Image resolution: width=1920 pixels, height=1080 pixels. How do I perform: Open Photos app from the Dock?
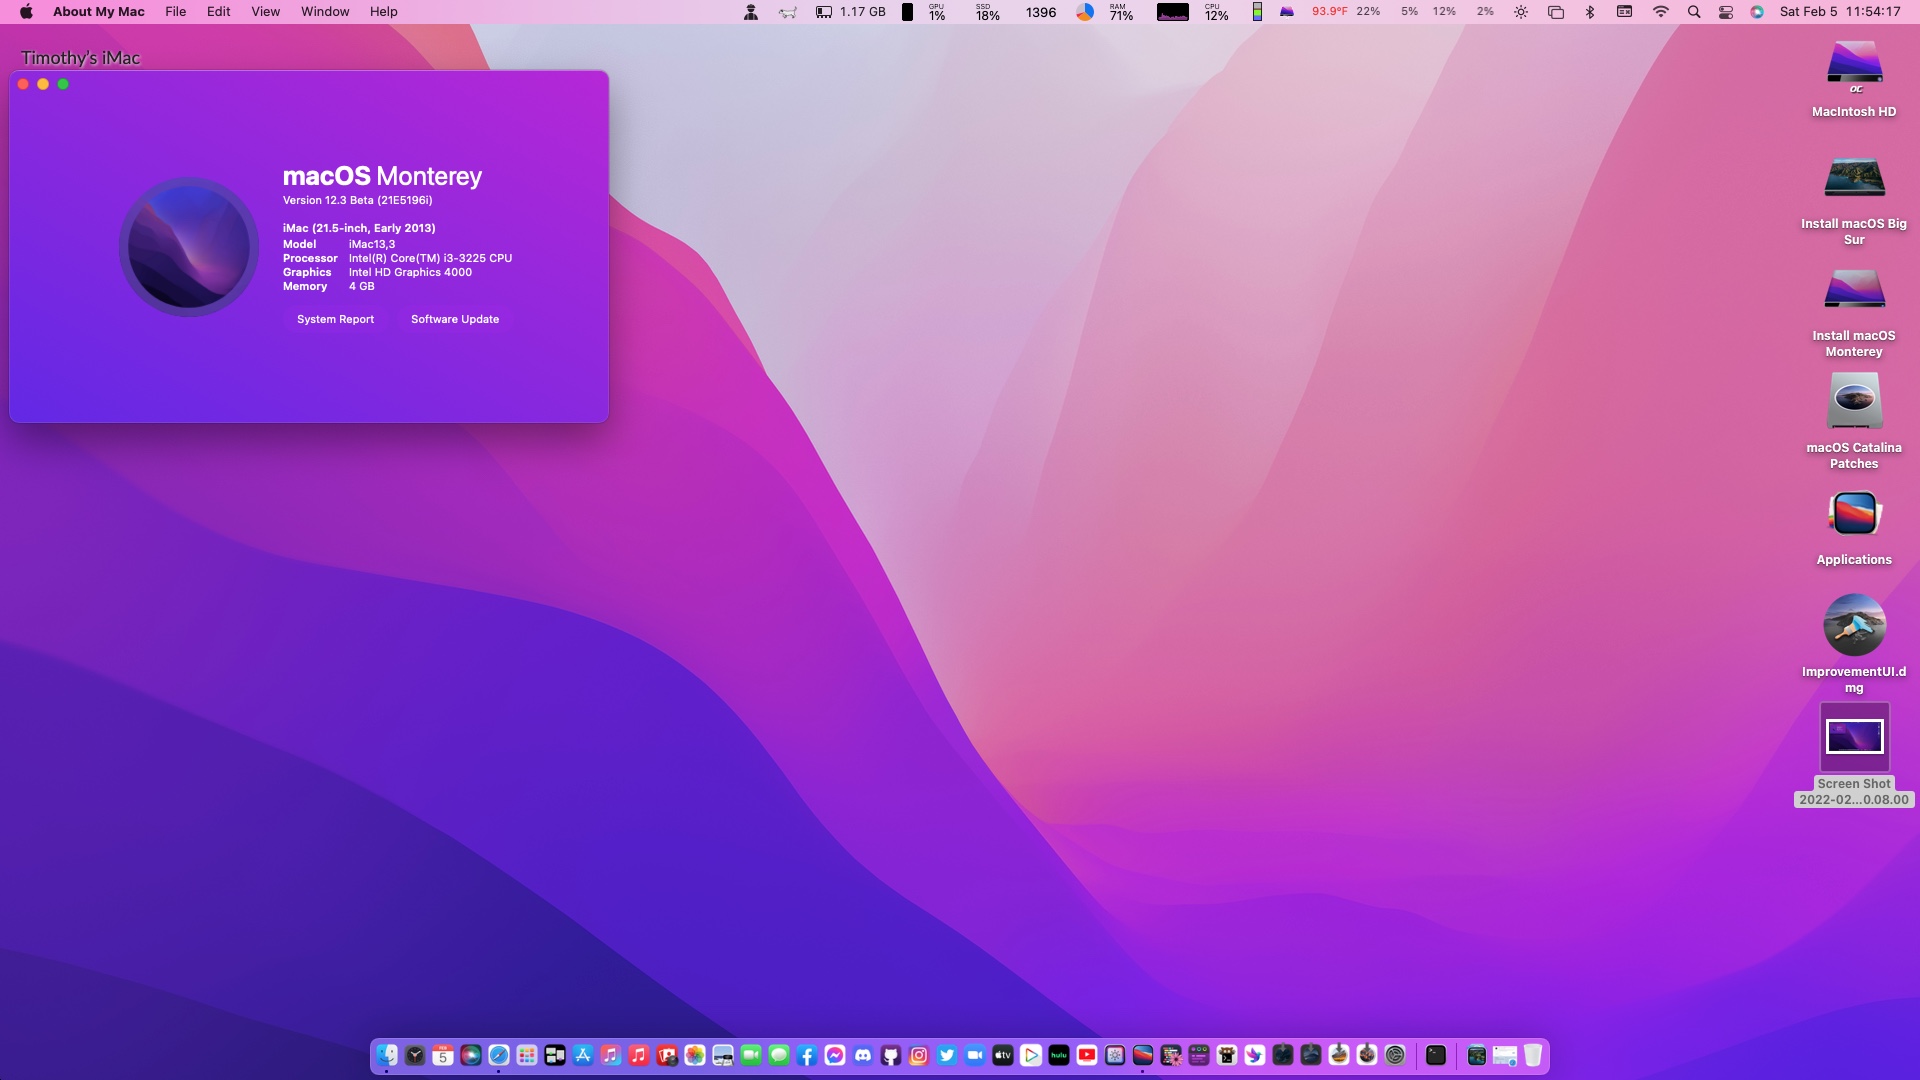pyautogui.click(x=695, y=1055)
